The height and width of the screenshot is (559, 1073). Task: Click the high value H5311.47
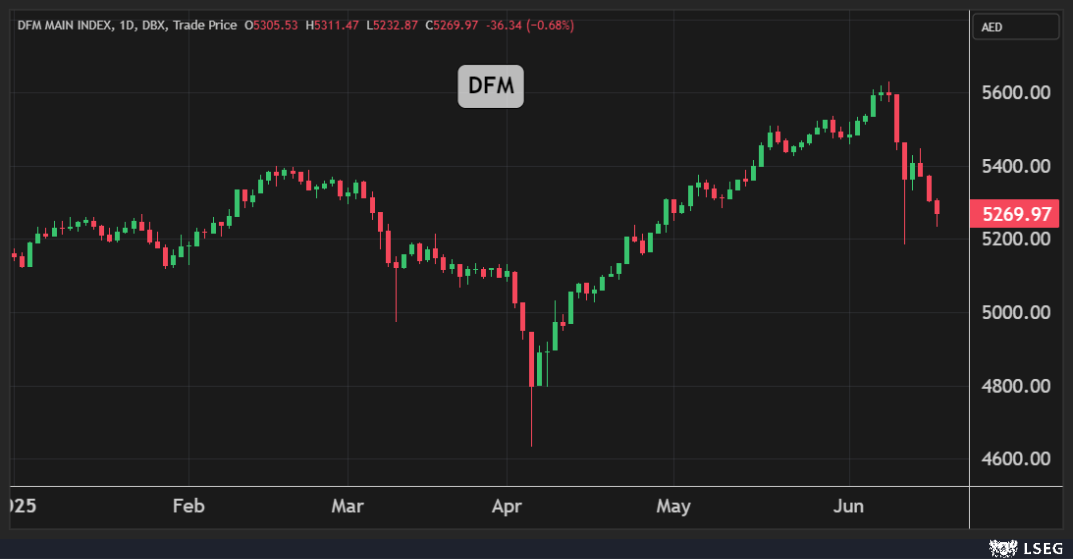pyautogui.click(x=332, y=25)
